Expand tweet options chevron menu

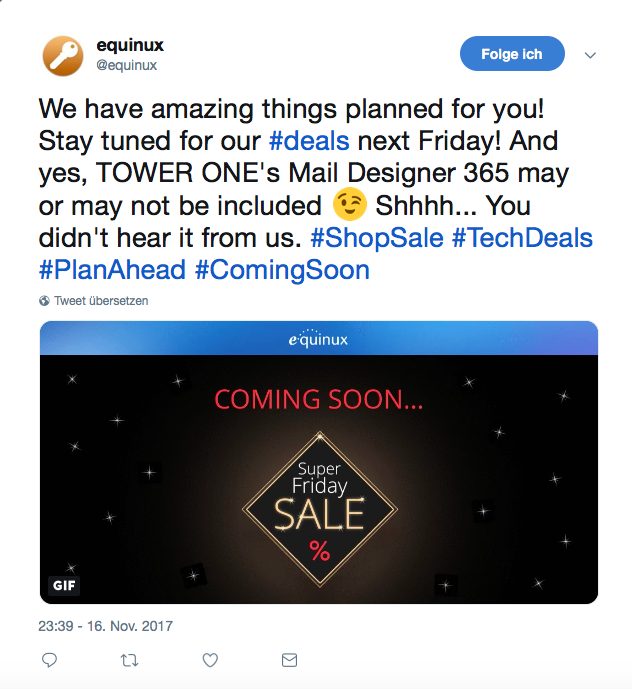pos(590,55)
